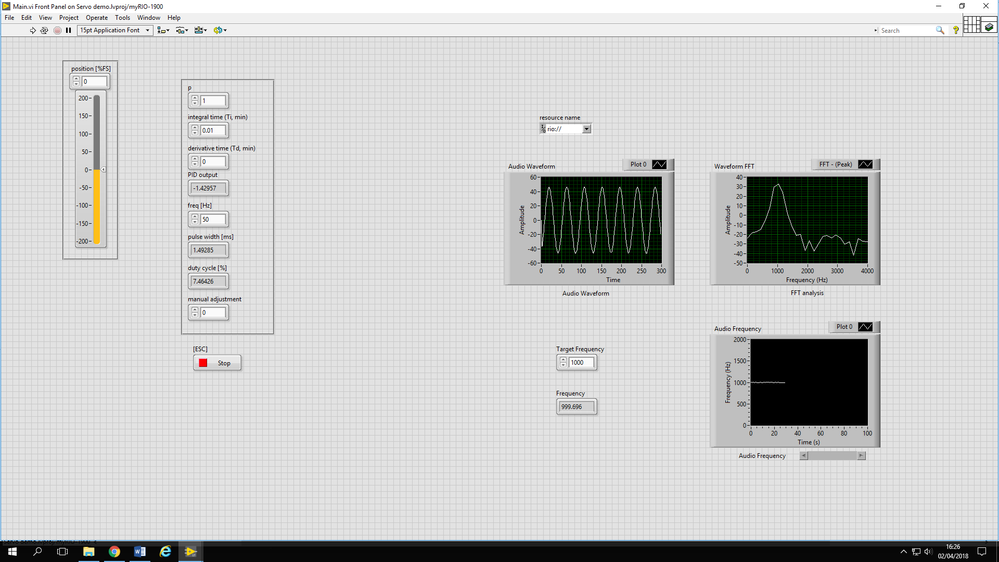Click the Target Frequency field showing 1000

tap(581, 363)
